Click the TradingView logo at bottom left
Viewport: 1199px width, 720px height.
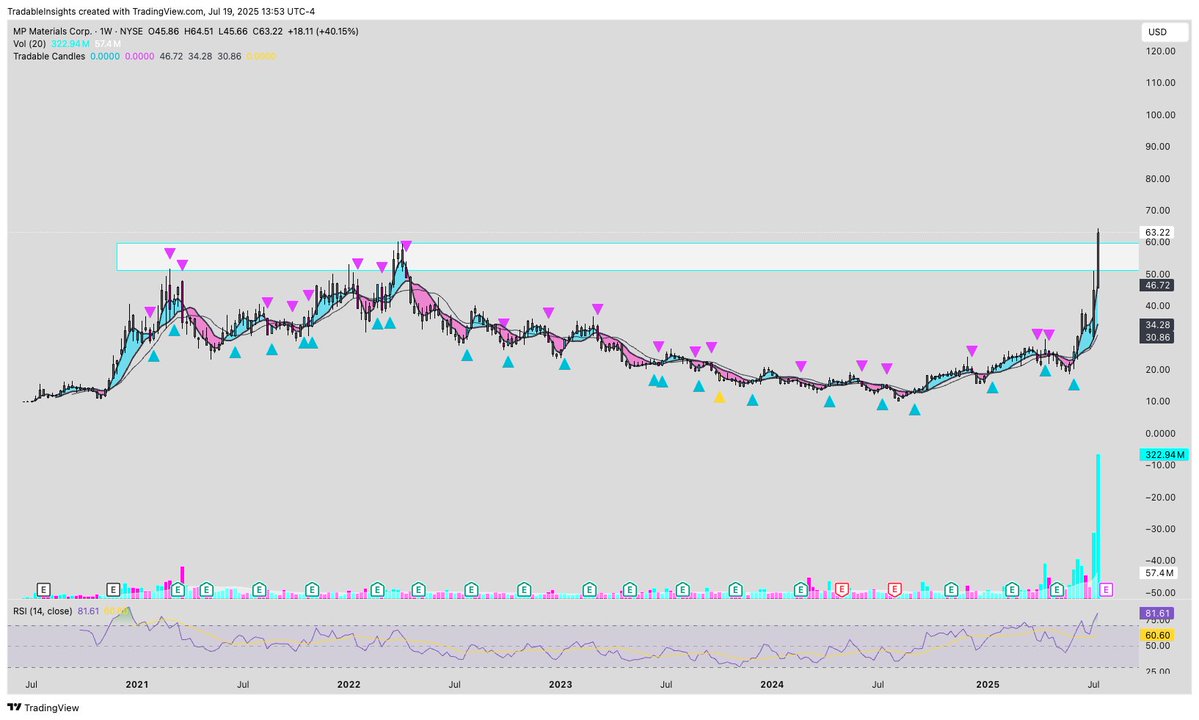click(x=43, y=708)
